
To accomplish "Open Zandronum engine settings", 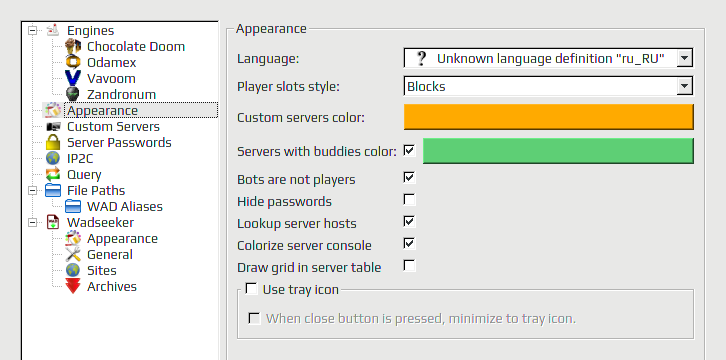I will 121,94.
